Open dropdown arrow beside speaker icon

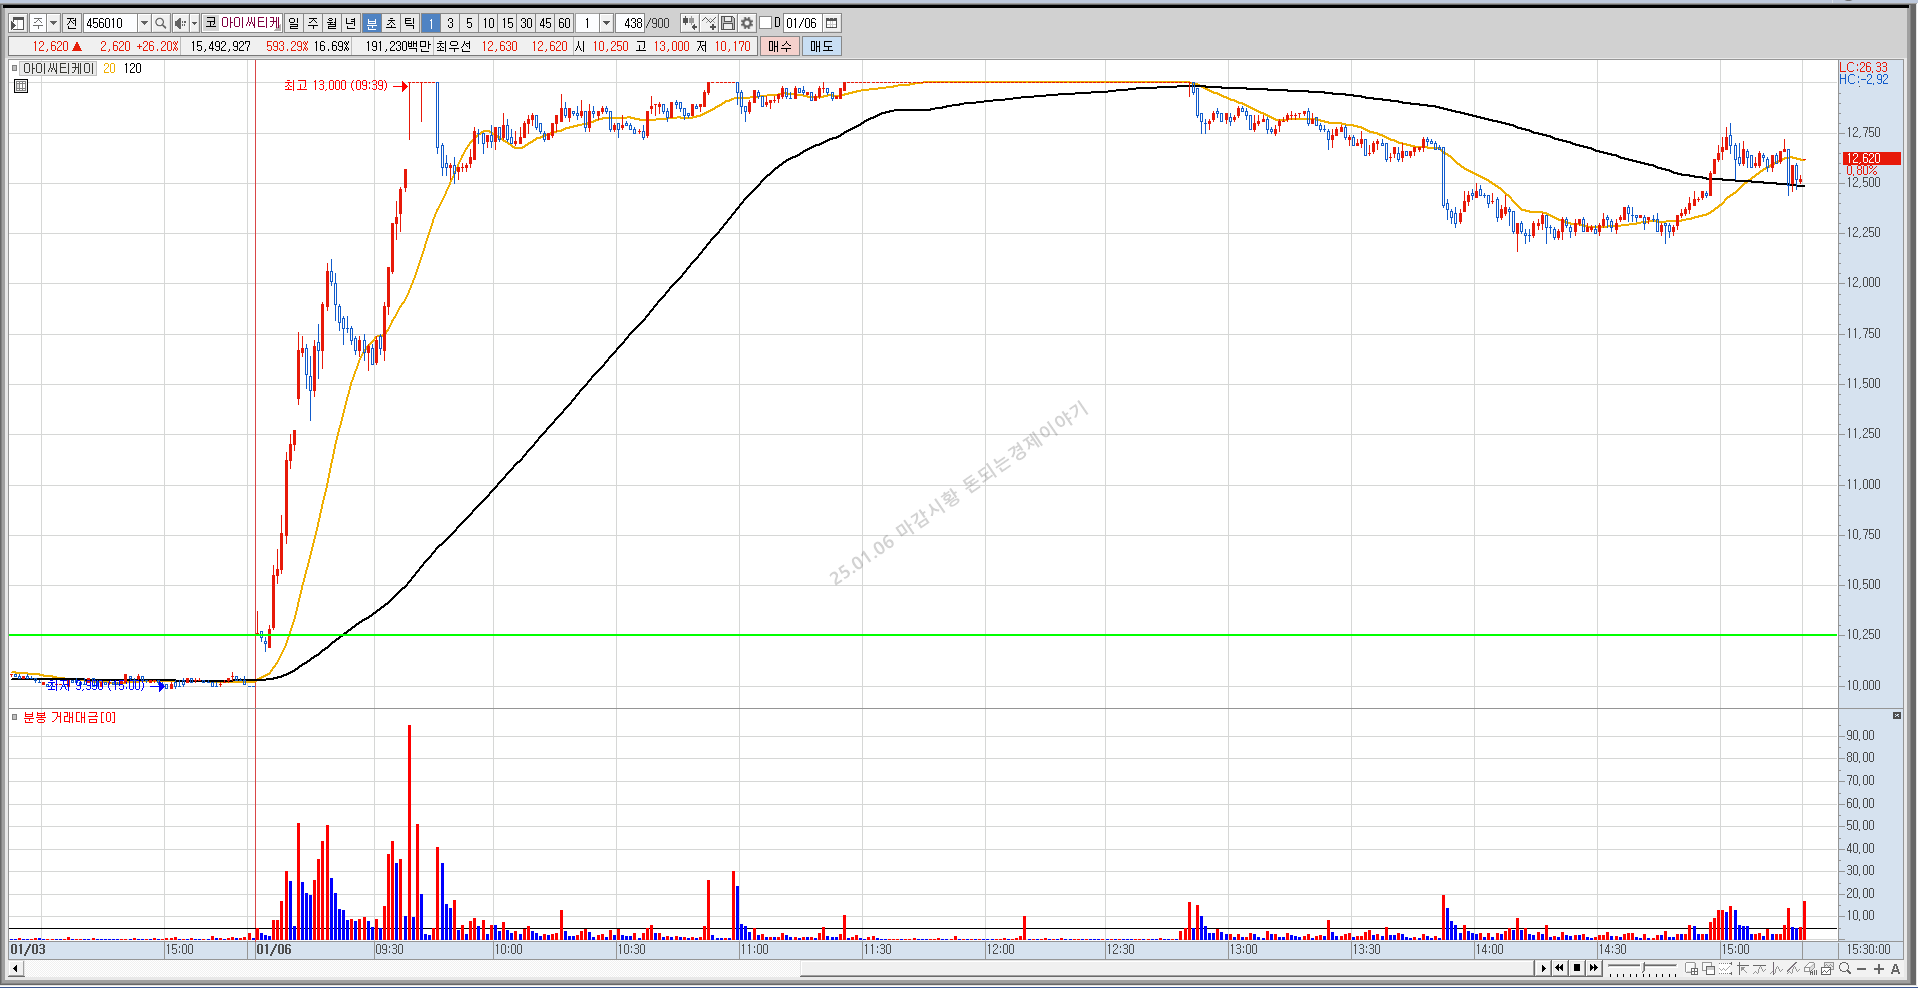[x=194, y=23]
